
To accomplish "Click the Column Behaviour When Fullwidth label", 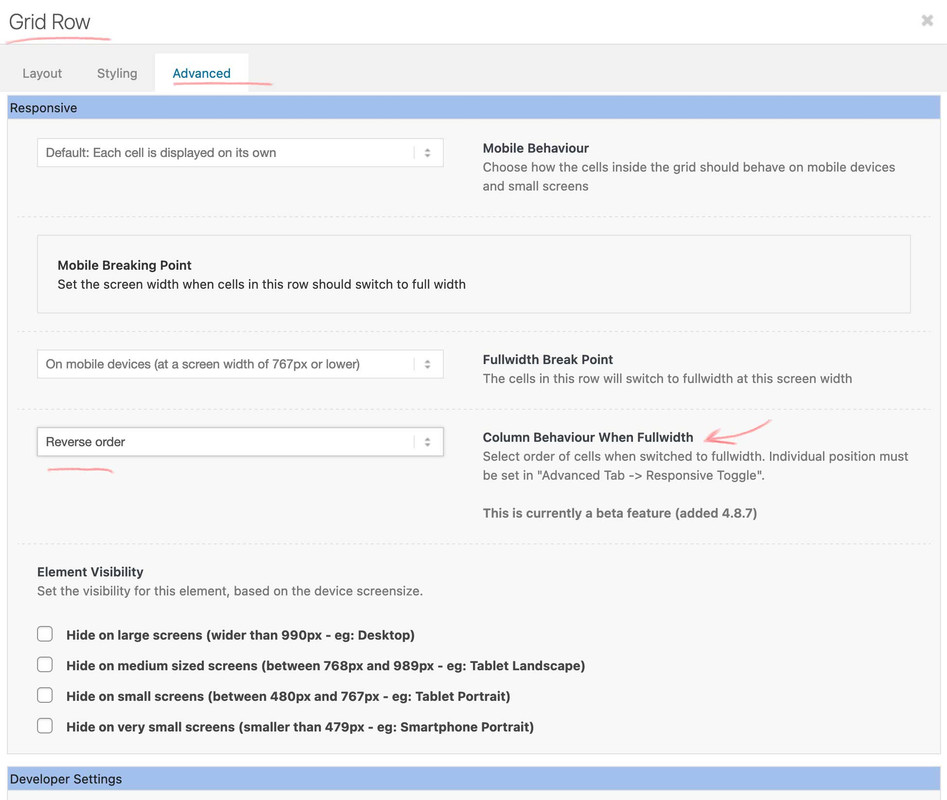I will [x=588, y=437].
